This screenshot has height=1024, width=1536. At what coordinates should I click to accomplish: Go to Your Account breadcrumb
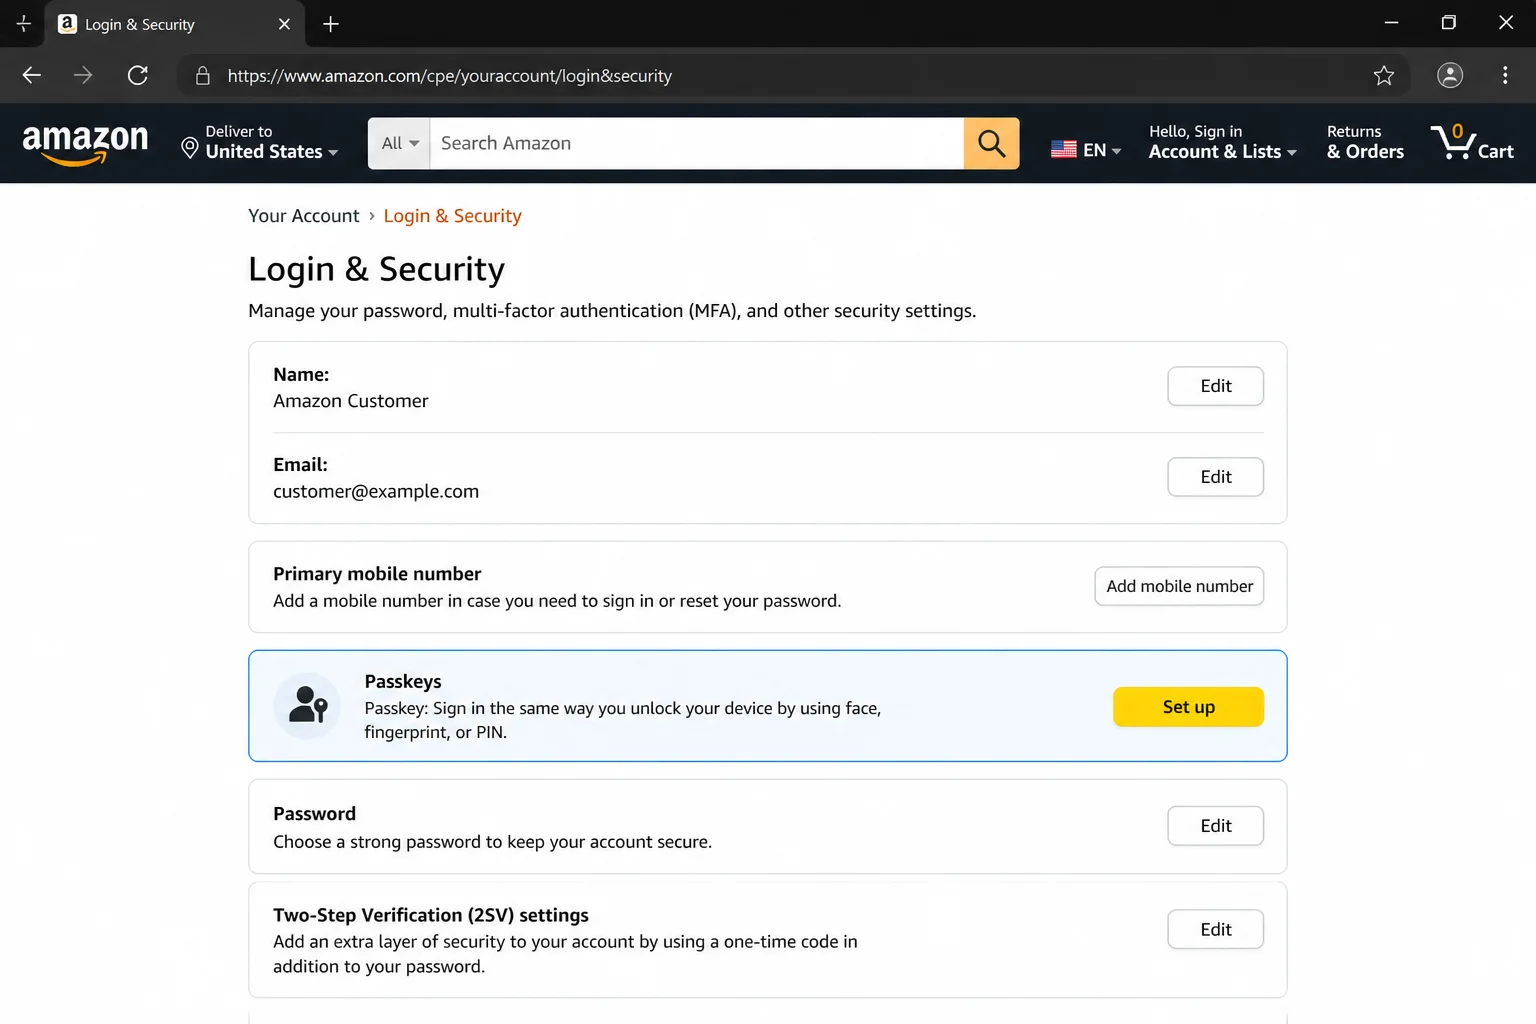pos(304,216)
